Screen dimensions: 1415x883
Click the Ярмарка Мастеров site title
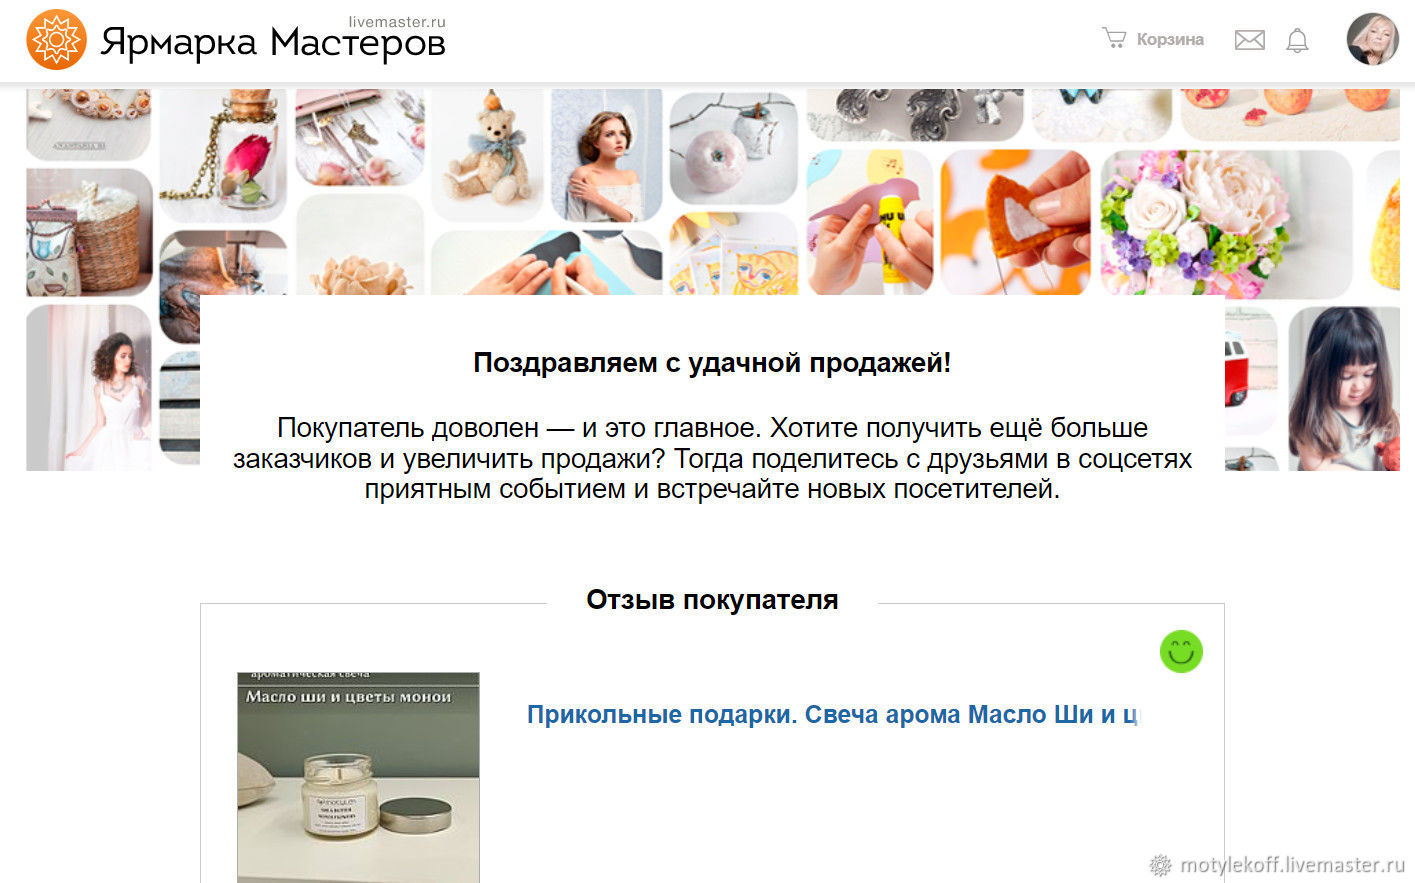click(x=273, y=43)
